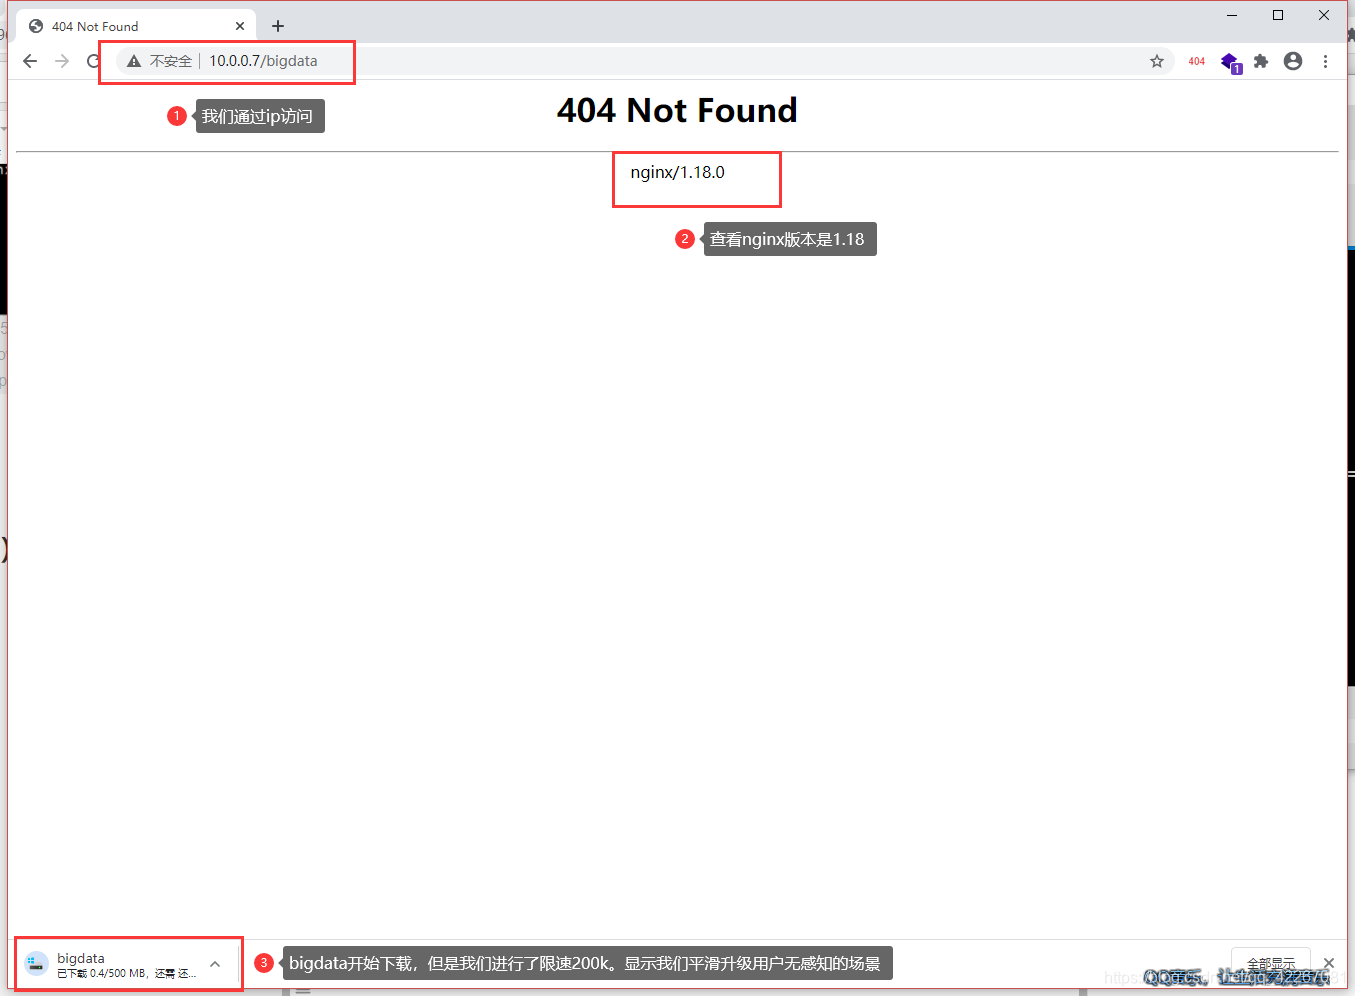The image size is (1355, 996).
Task: Select the 404 Not Found tab
Action: point(136,26)
